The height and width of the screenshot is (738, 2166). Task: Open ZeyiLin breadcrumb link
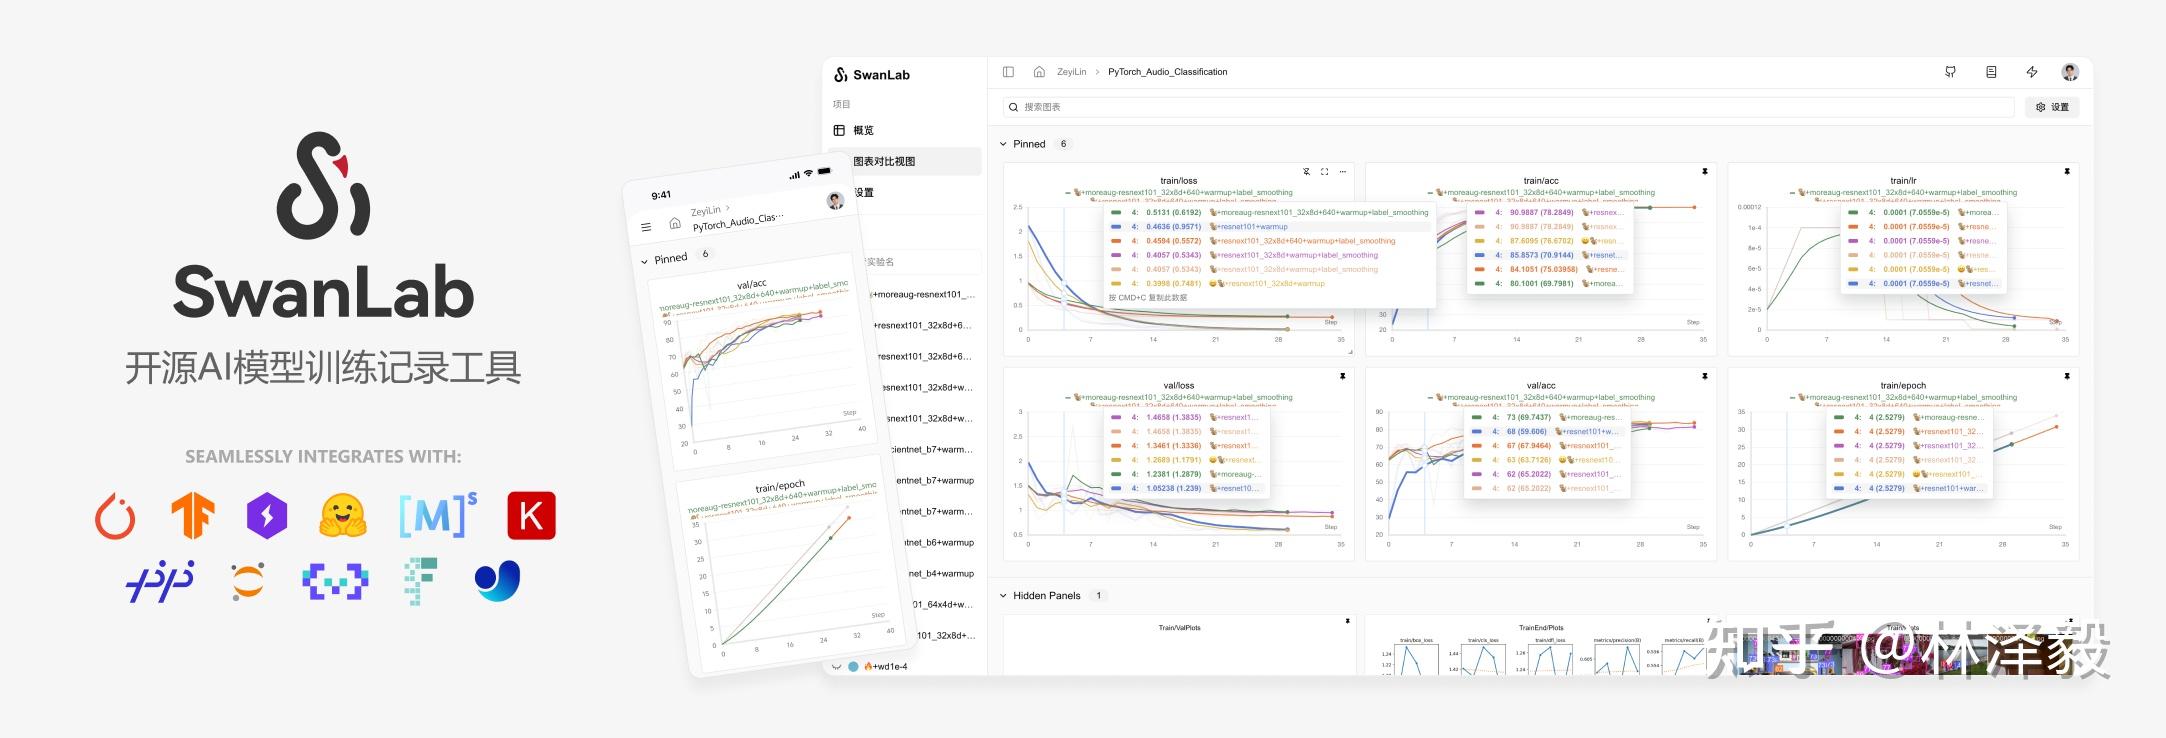point(1071,72)
